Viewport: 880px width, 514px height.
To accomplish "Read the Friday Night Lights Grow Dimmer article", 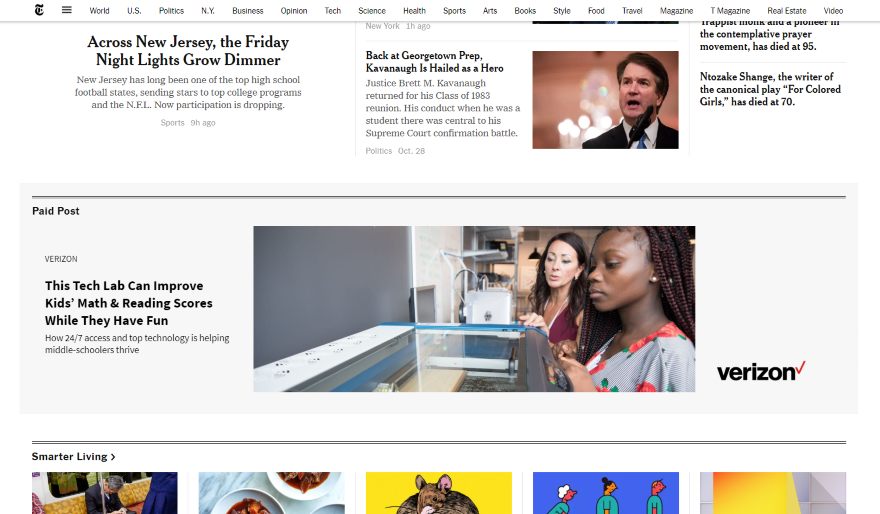I will (188, 51).
